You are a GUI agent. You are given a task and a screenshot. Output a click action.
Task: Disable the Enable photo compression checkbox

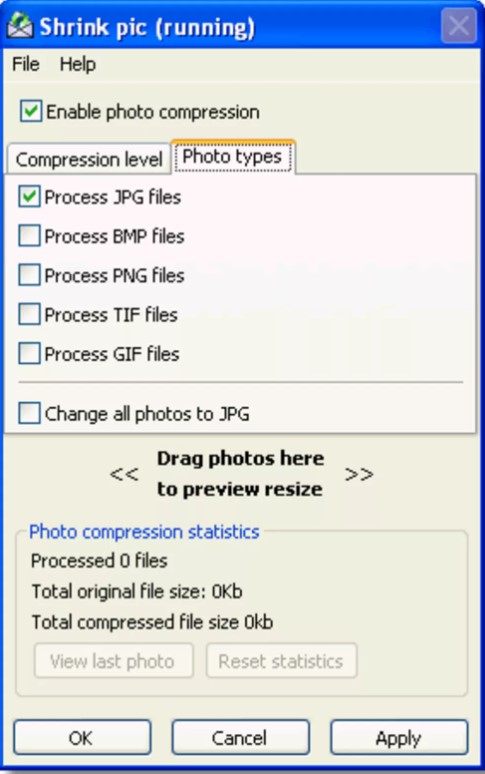(x=31, y=112)
